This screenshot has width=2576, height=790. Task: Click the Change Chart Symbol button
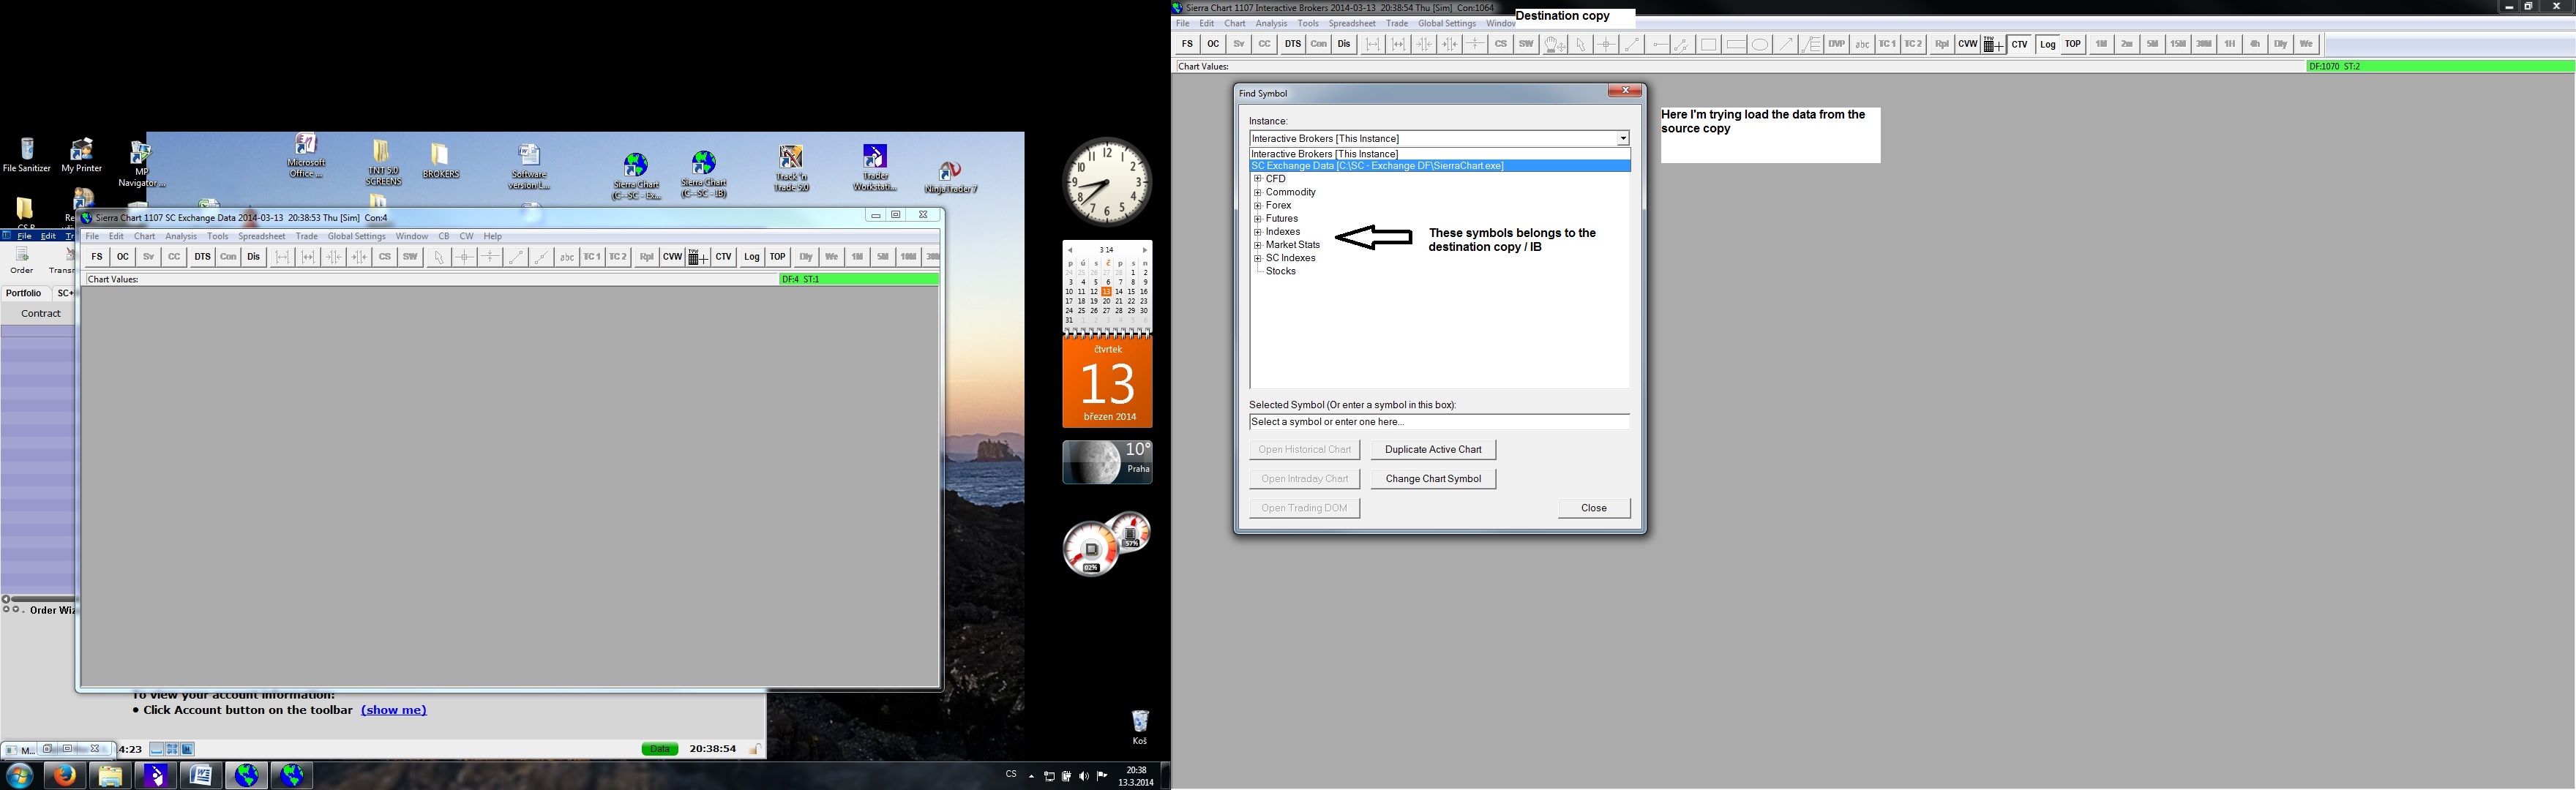pyautogui.click(x=1433, y=479)
